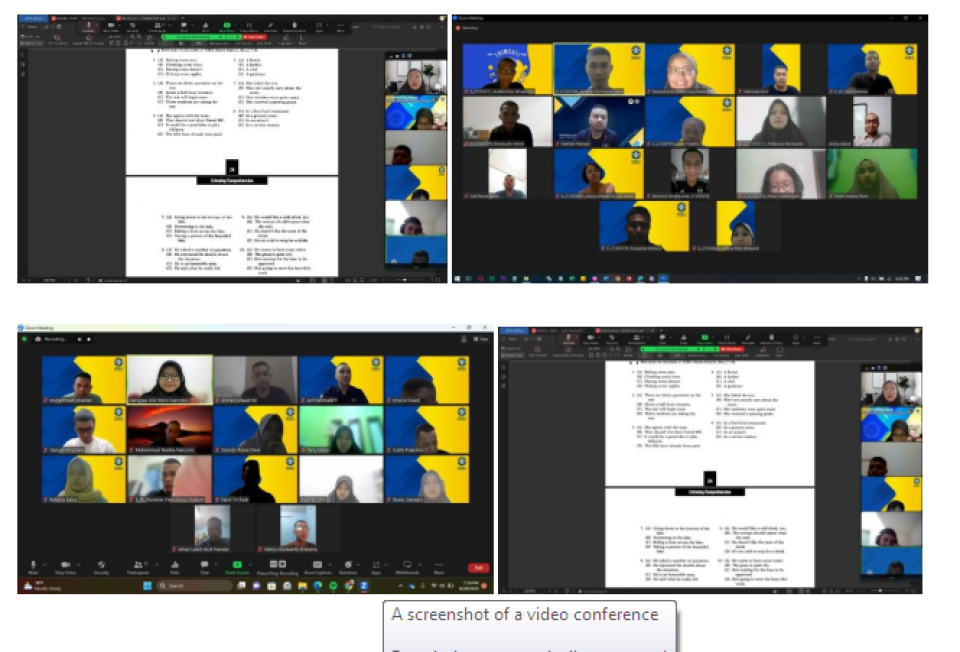Open Security options beside Stop Video
Viewport: 960px width, 652px height.
click(x=102, y=567)
